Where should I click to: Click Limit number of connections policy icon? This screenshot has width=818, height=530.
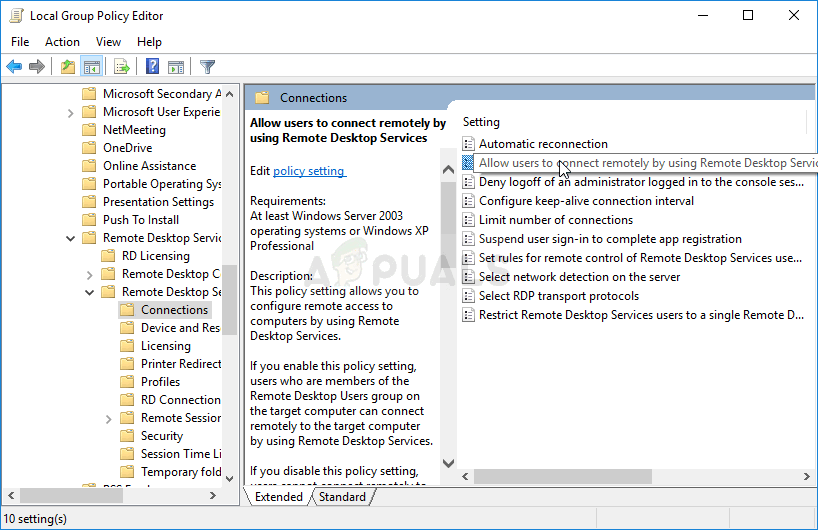pyautogui.click(x=468, y=220)
